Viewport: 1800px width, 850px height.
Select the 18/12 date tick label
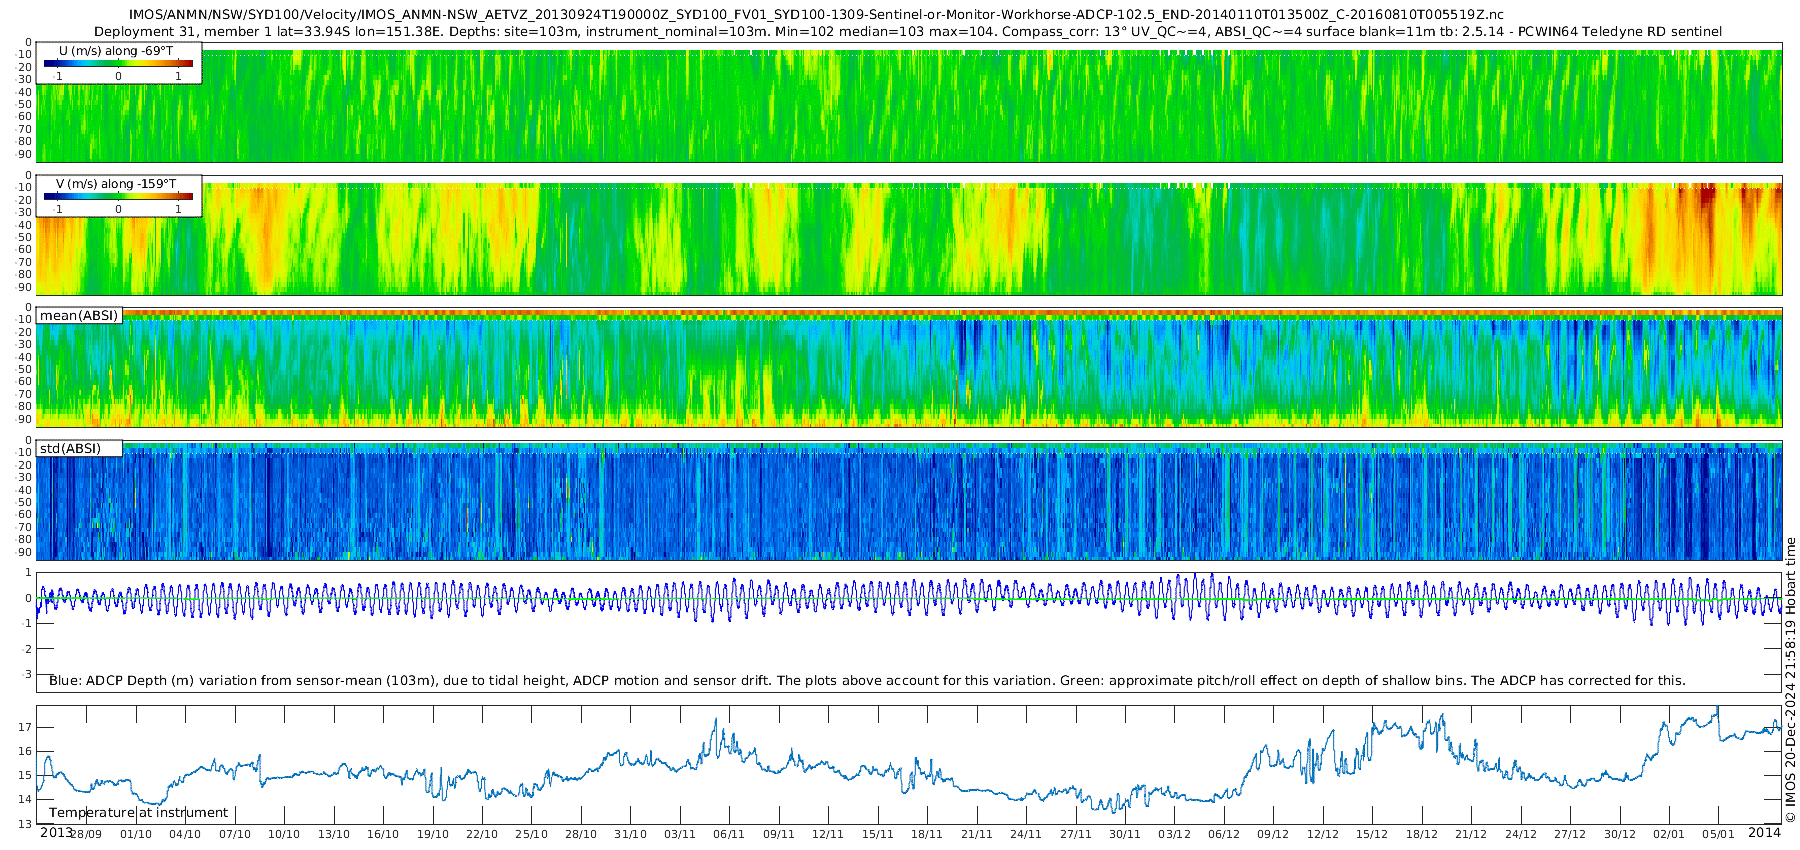1421,834
